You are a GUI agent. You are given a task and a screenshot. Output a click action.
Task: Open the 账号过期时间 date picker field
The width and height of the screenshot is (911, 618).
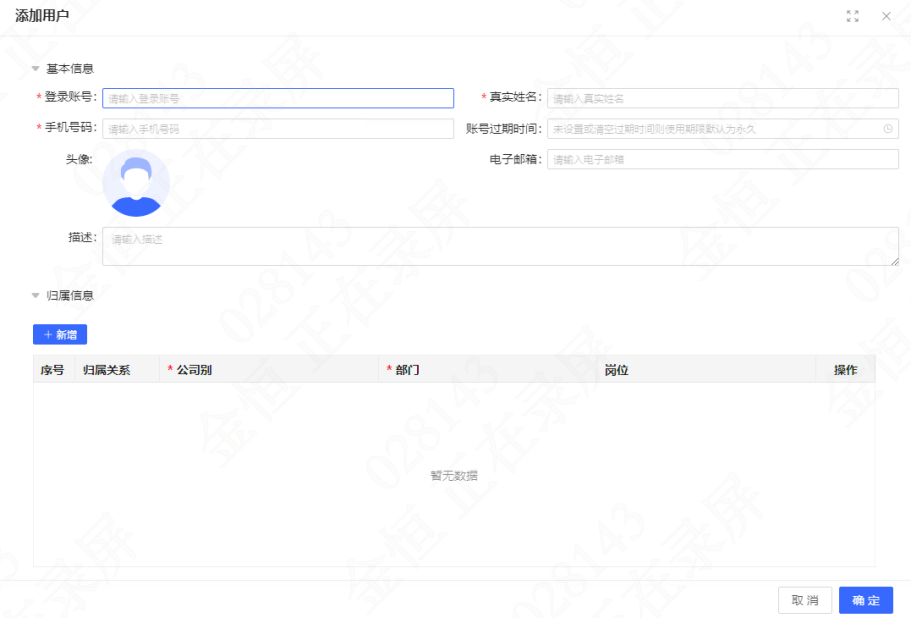coord(723,129)
